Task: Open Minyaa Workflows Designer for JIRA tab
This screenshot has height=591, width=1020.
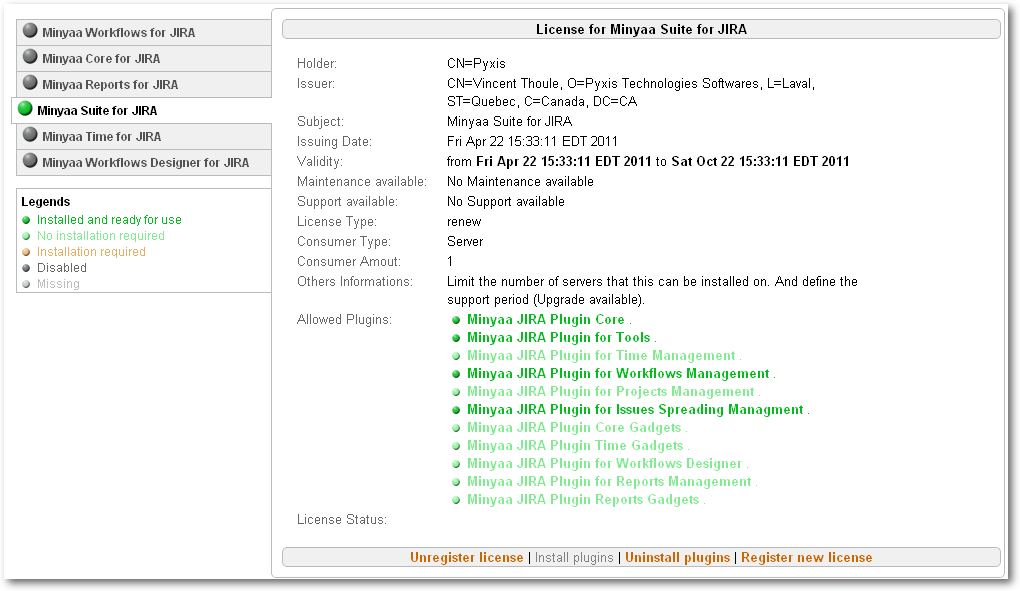Action: (144, 163)
